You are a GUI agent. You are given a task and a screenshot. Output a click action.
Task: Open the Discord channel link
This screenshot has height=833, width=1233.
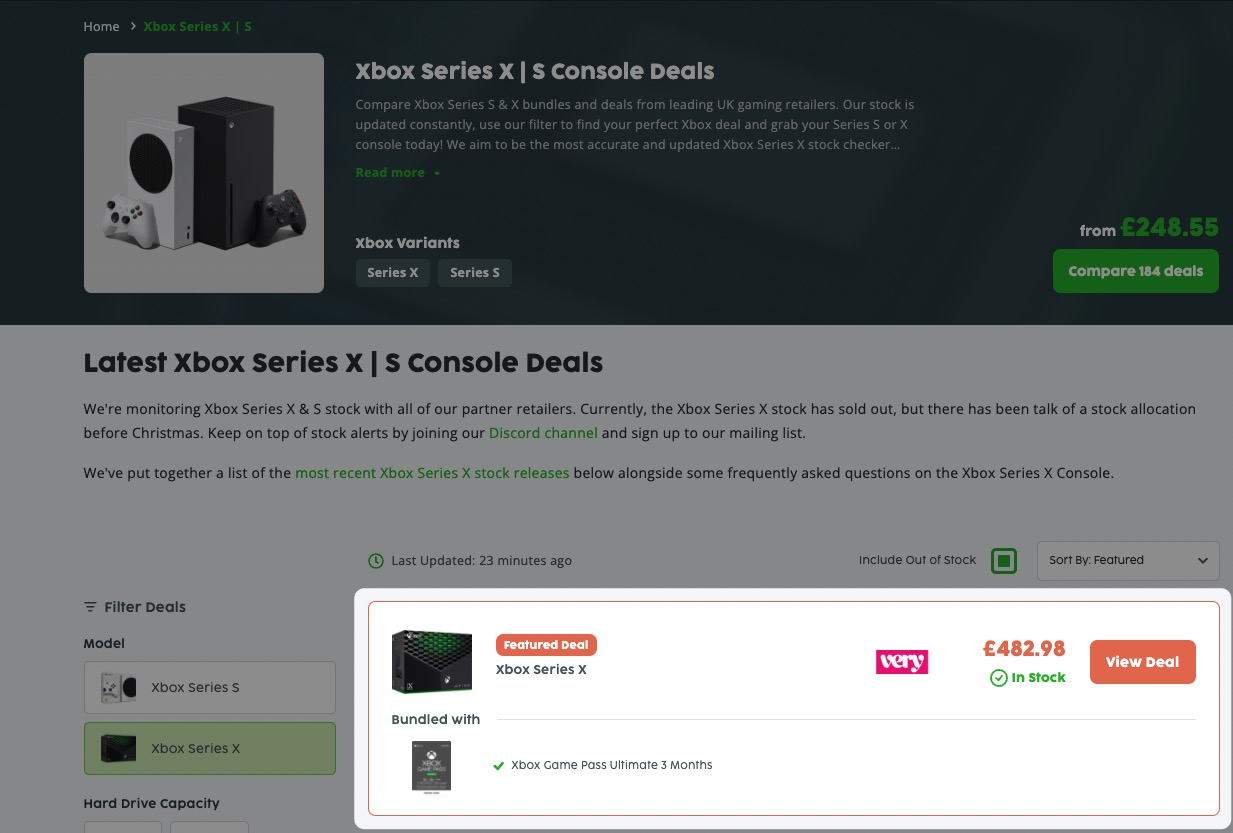point(543,433)
